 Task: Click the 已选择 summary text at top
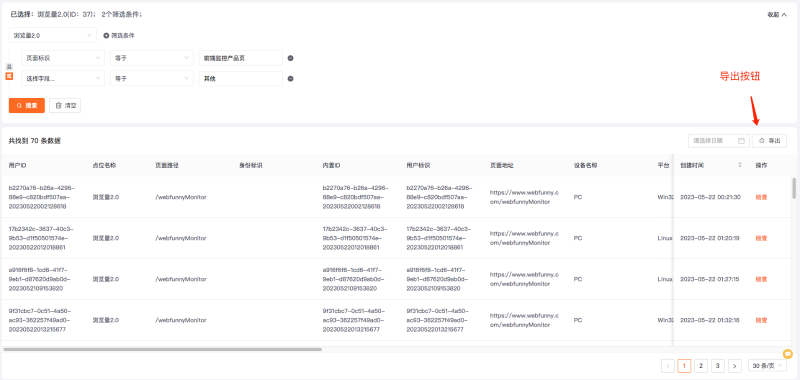tap(77, 15)
